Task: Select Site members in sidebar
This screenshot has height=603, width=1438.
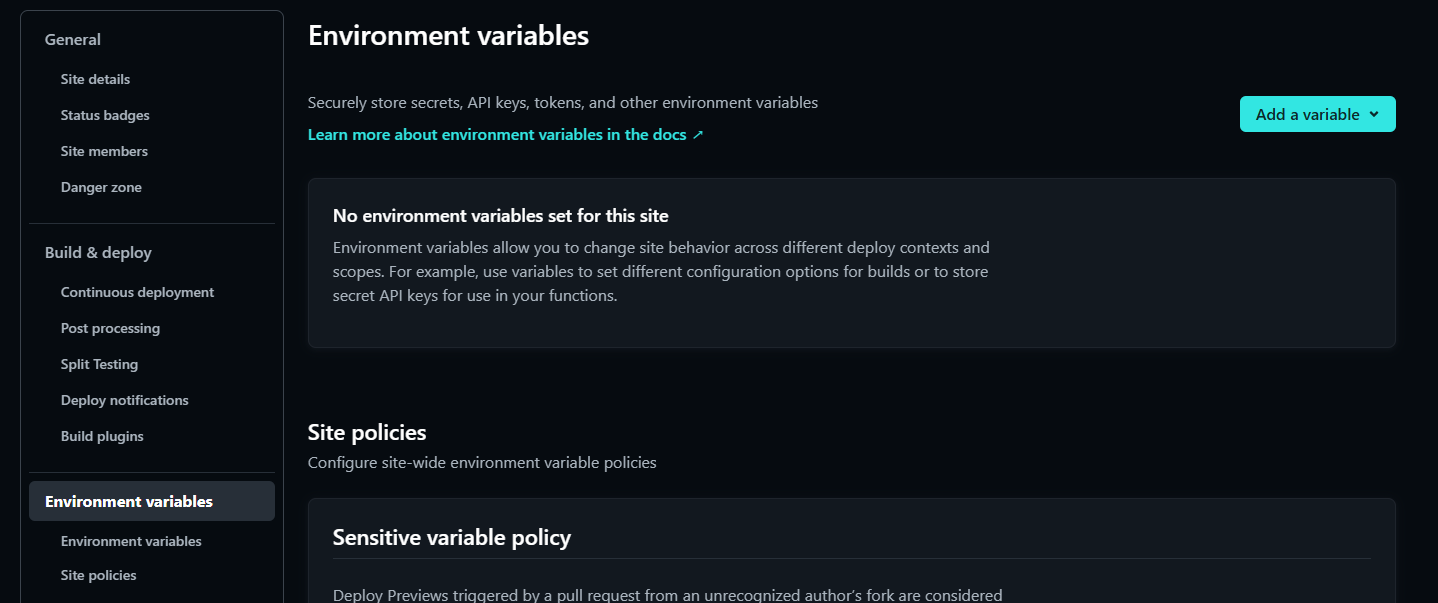Action: 104,151
